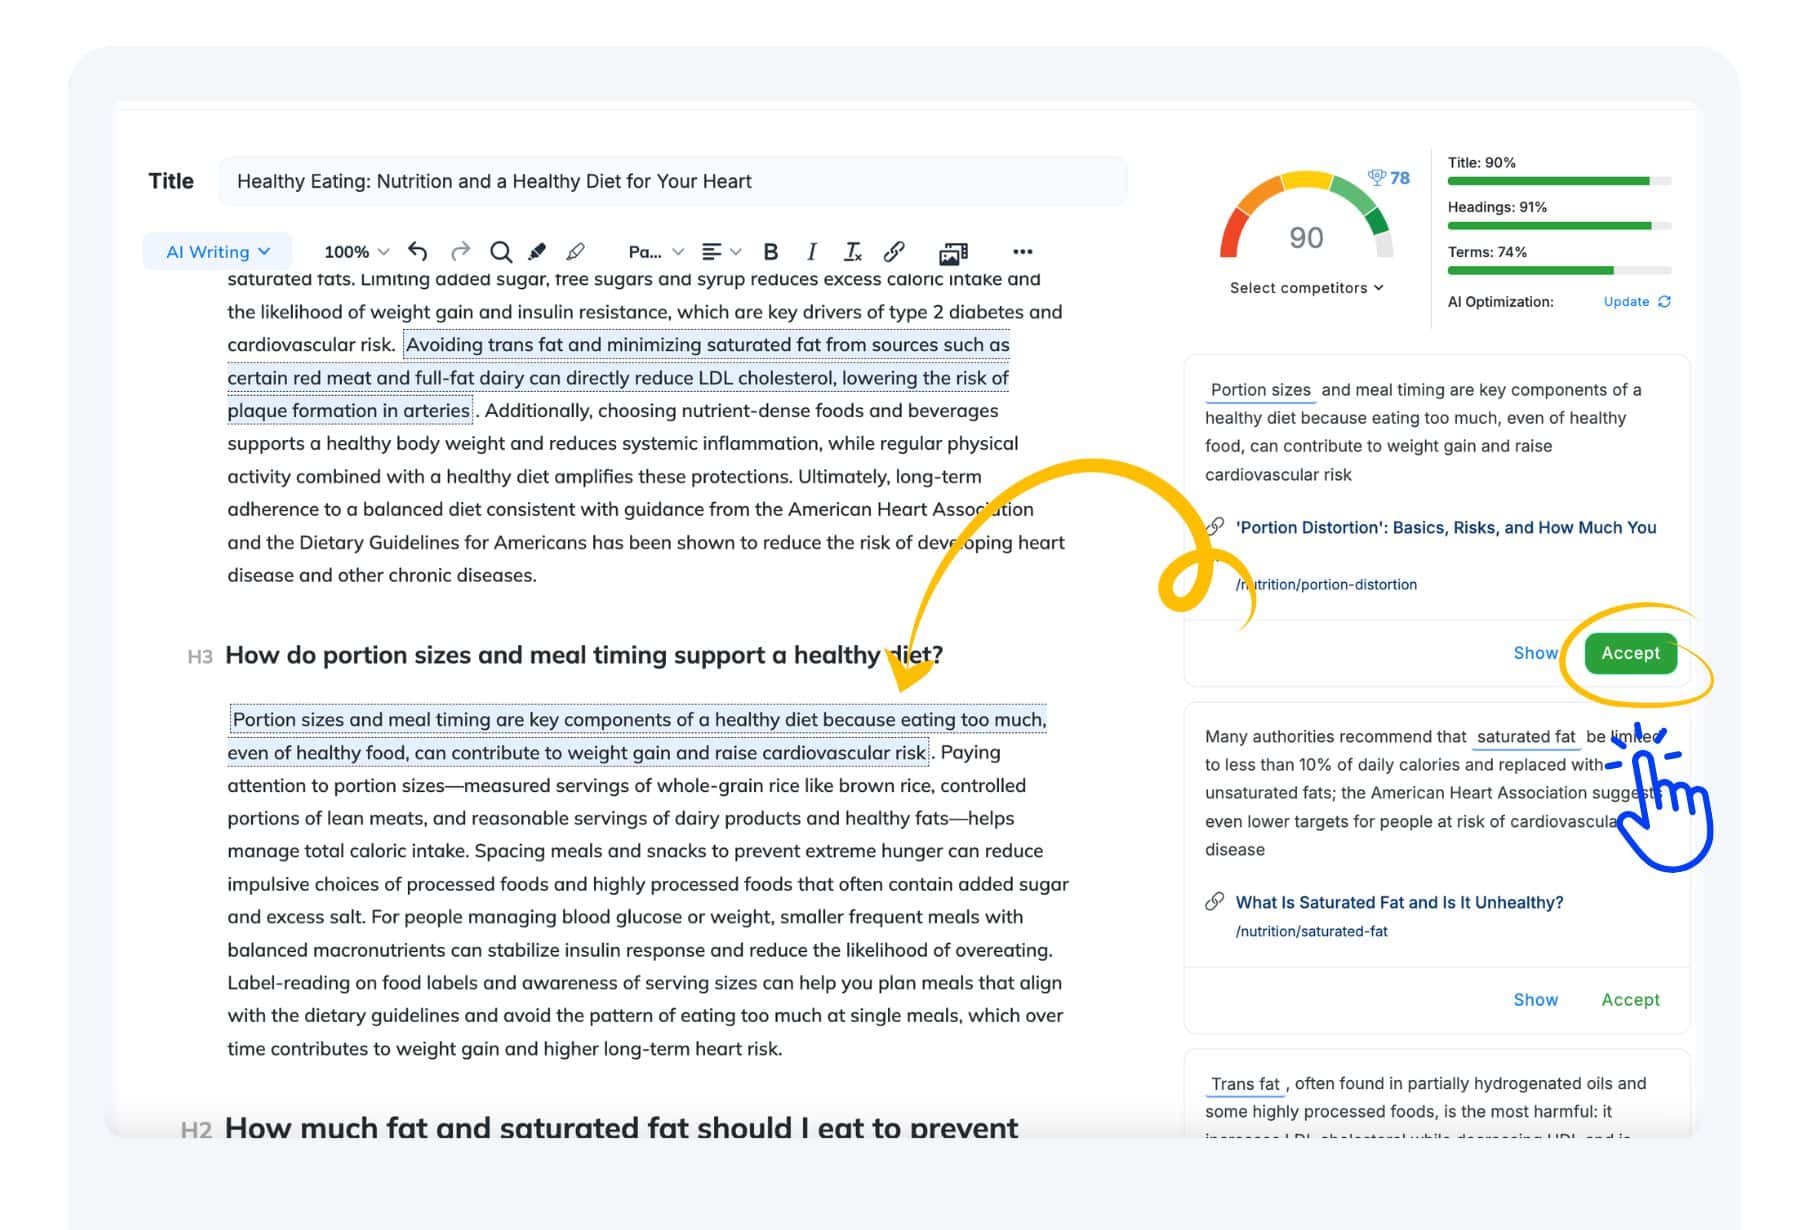Open the search (magnifier) tool
This screenshot has width=1800, height=1230.
click(x=501, y=251)
